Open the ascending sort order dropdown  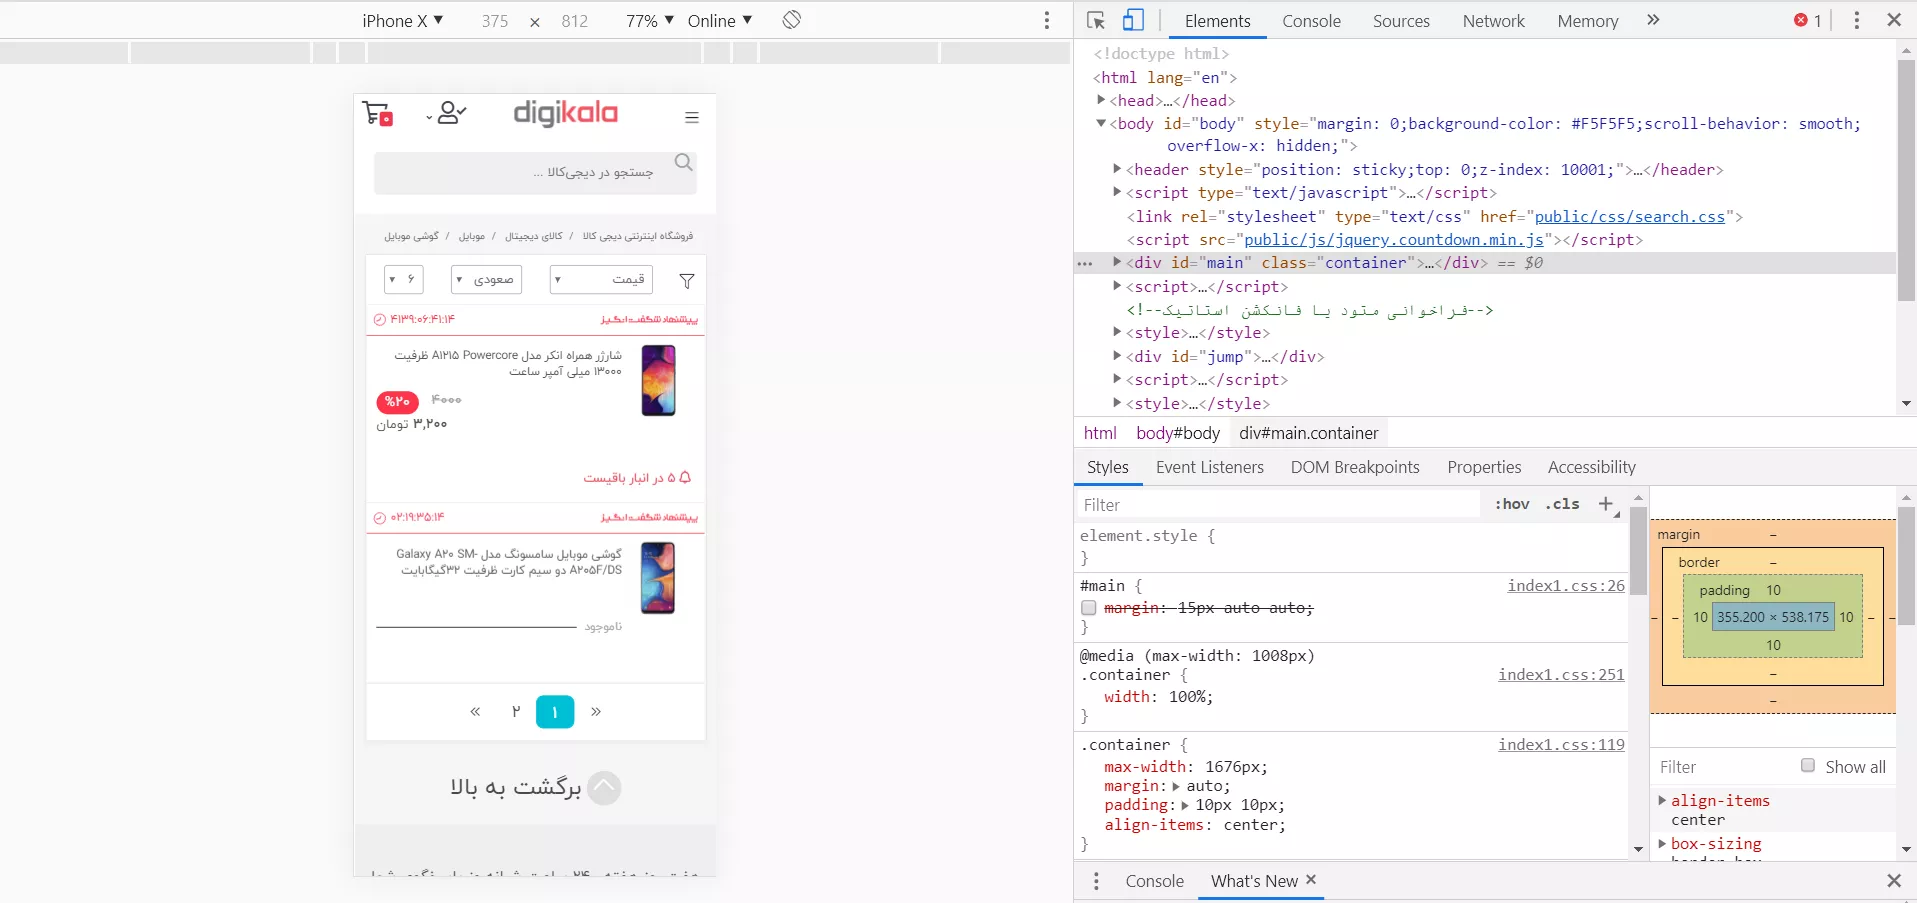[486, 279]
